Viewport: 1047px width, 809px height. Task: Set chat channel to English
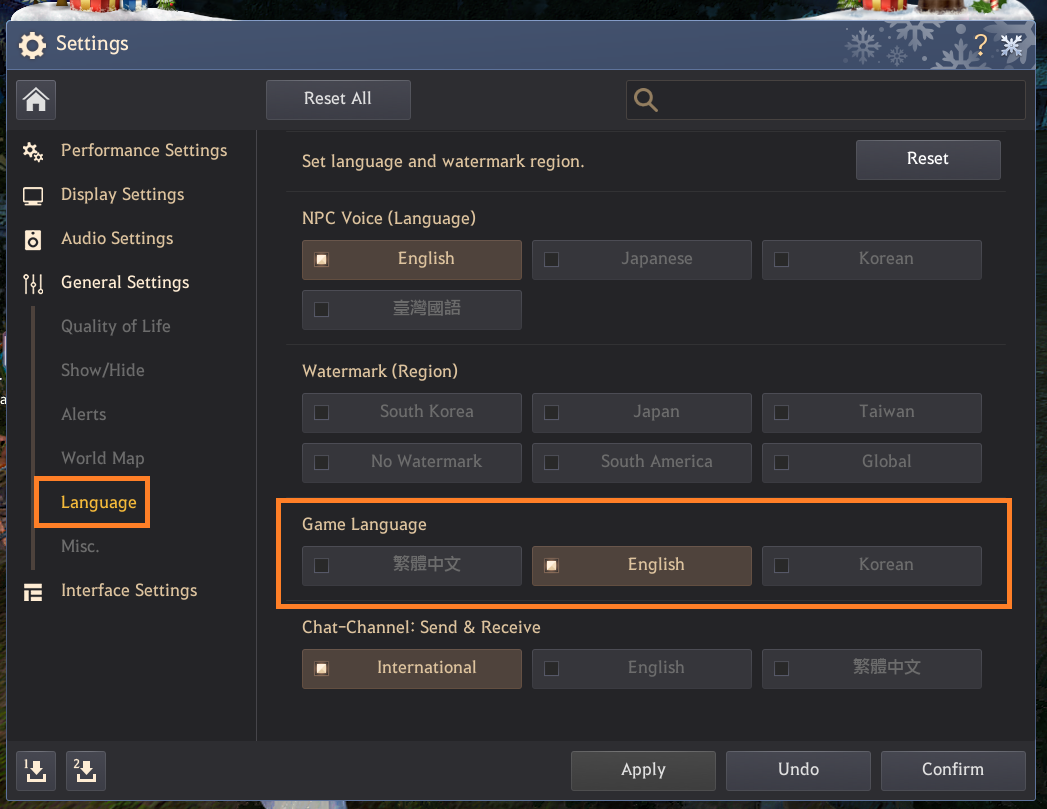642,668
